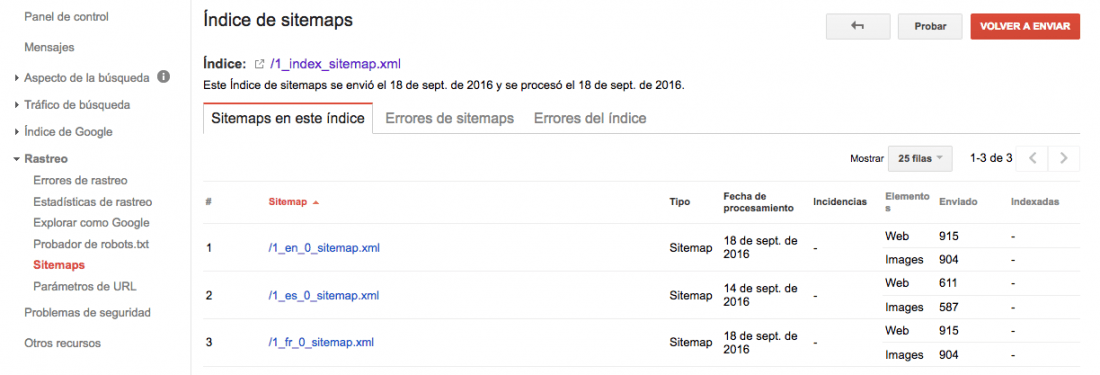Image resolution: width=1100 pixels, height=375 pixels.
Task: Expand Aspecto de la búsqueda section
Action: [x=17, y=78]
